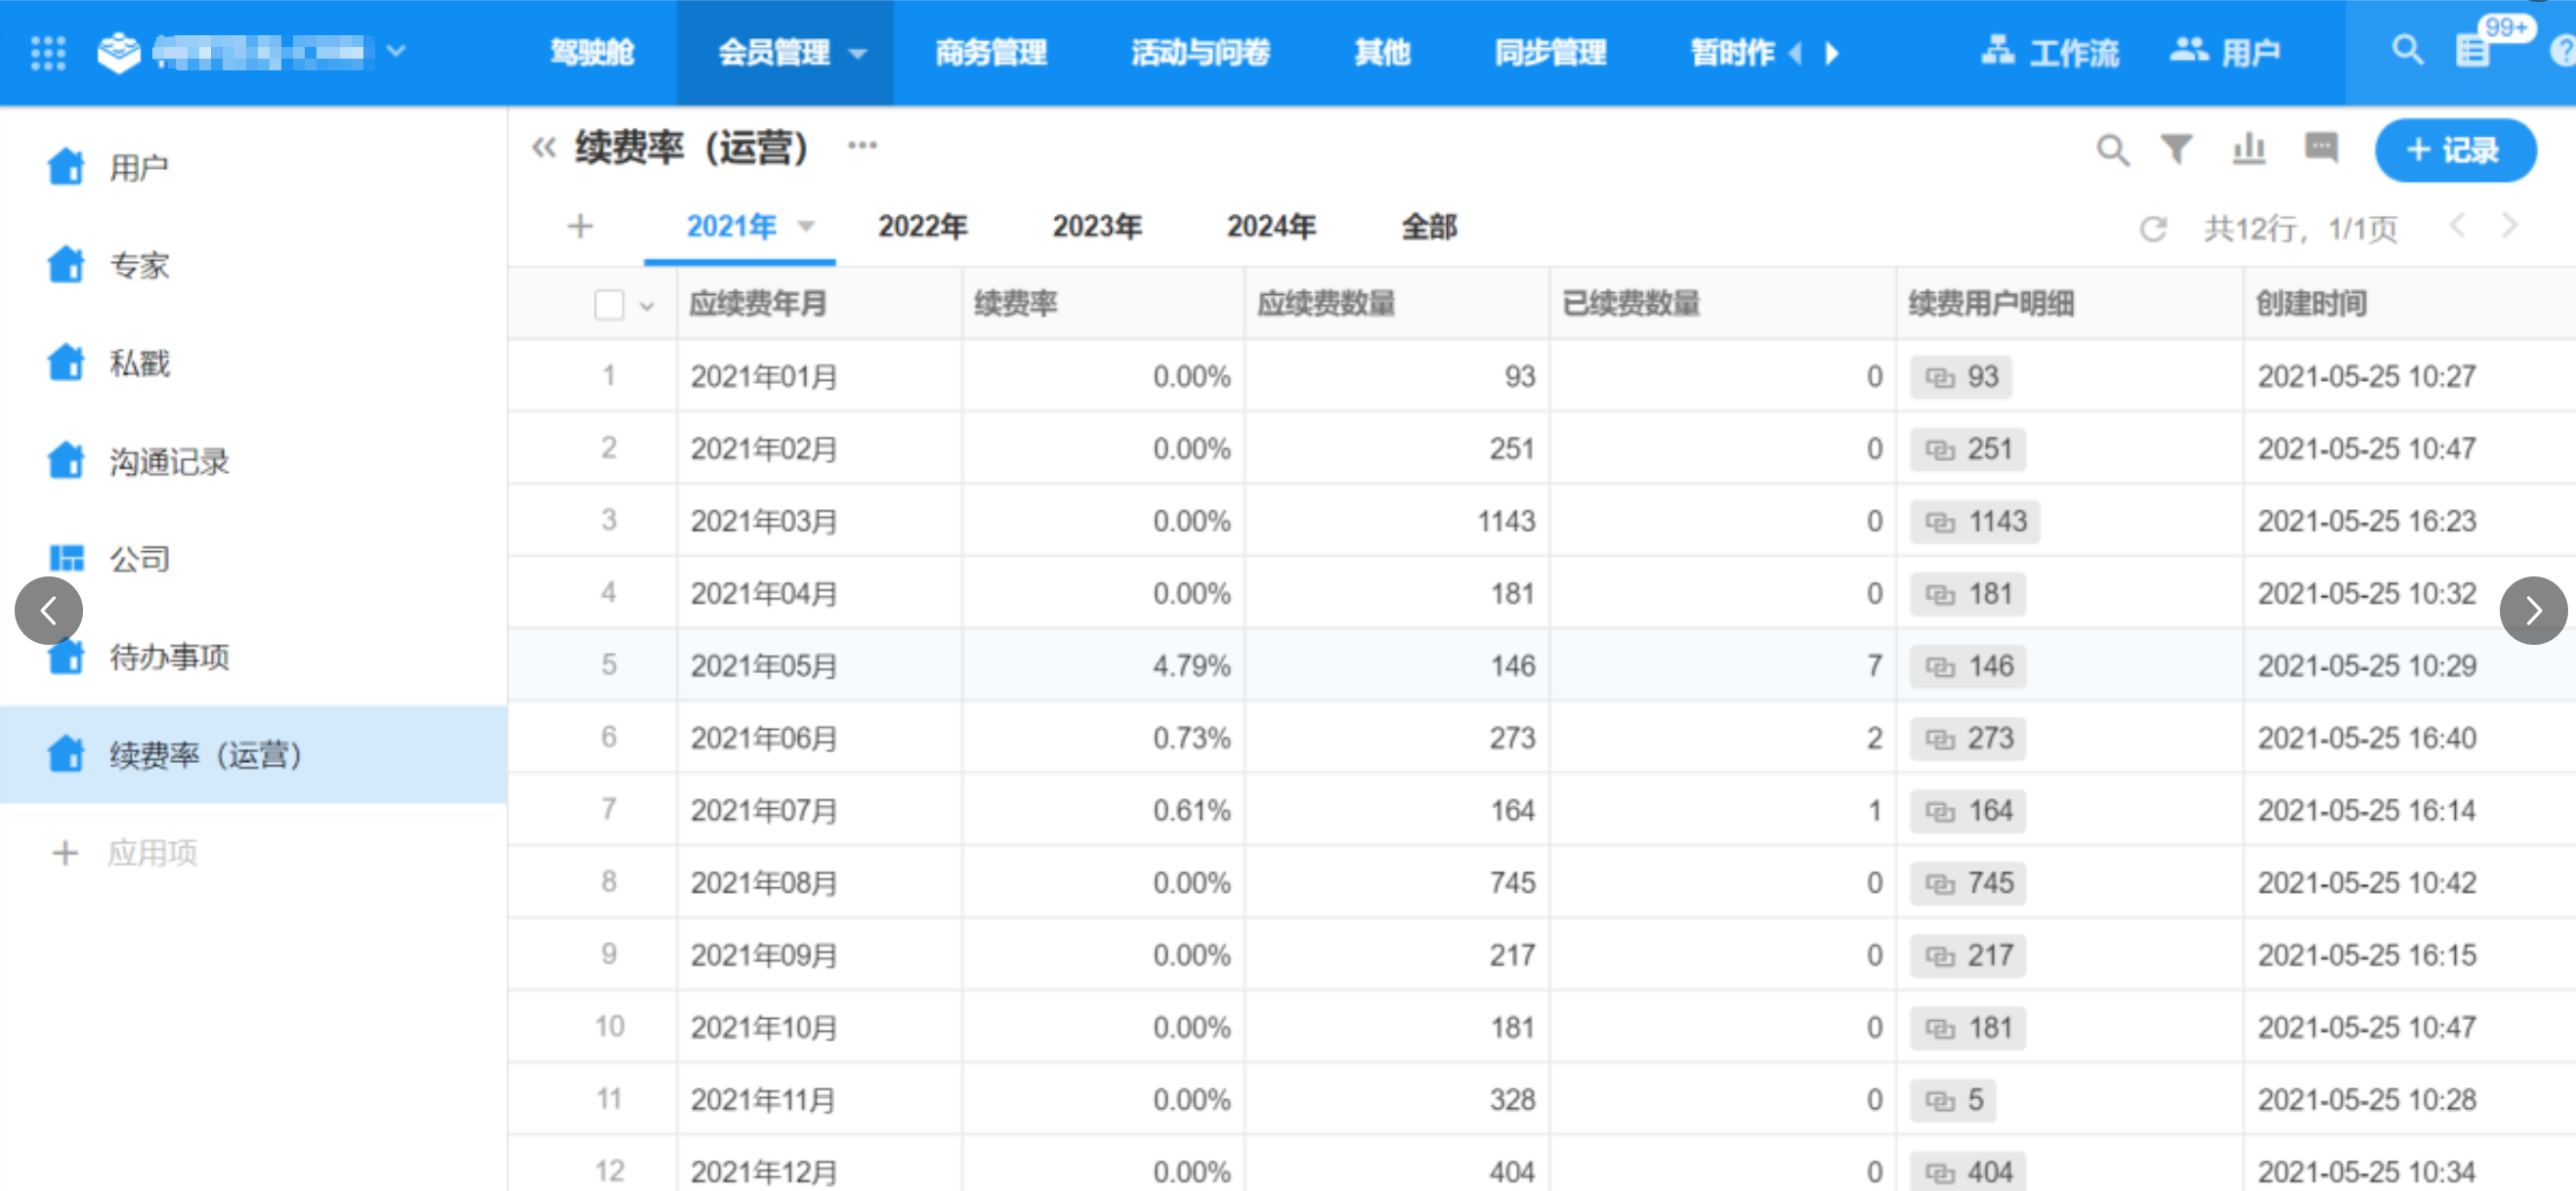Screen dimensions: 2576x1191
Task: Select 续费率（运营）in sidebar
Action: pos(253,754)
